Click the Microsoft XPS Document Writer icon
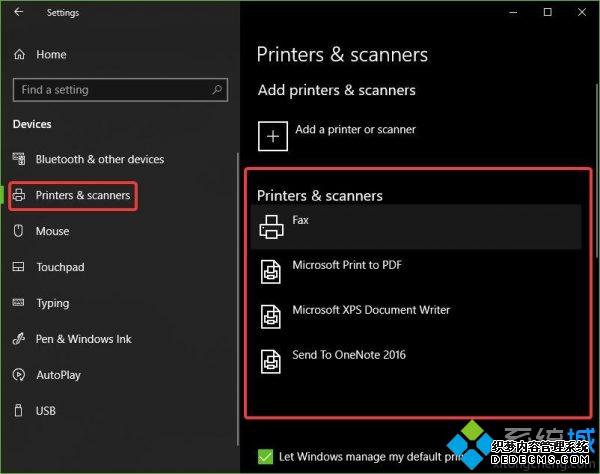 [271, 316]
